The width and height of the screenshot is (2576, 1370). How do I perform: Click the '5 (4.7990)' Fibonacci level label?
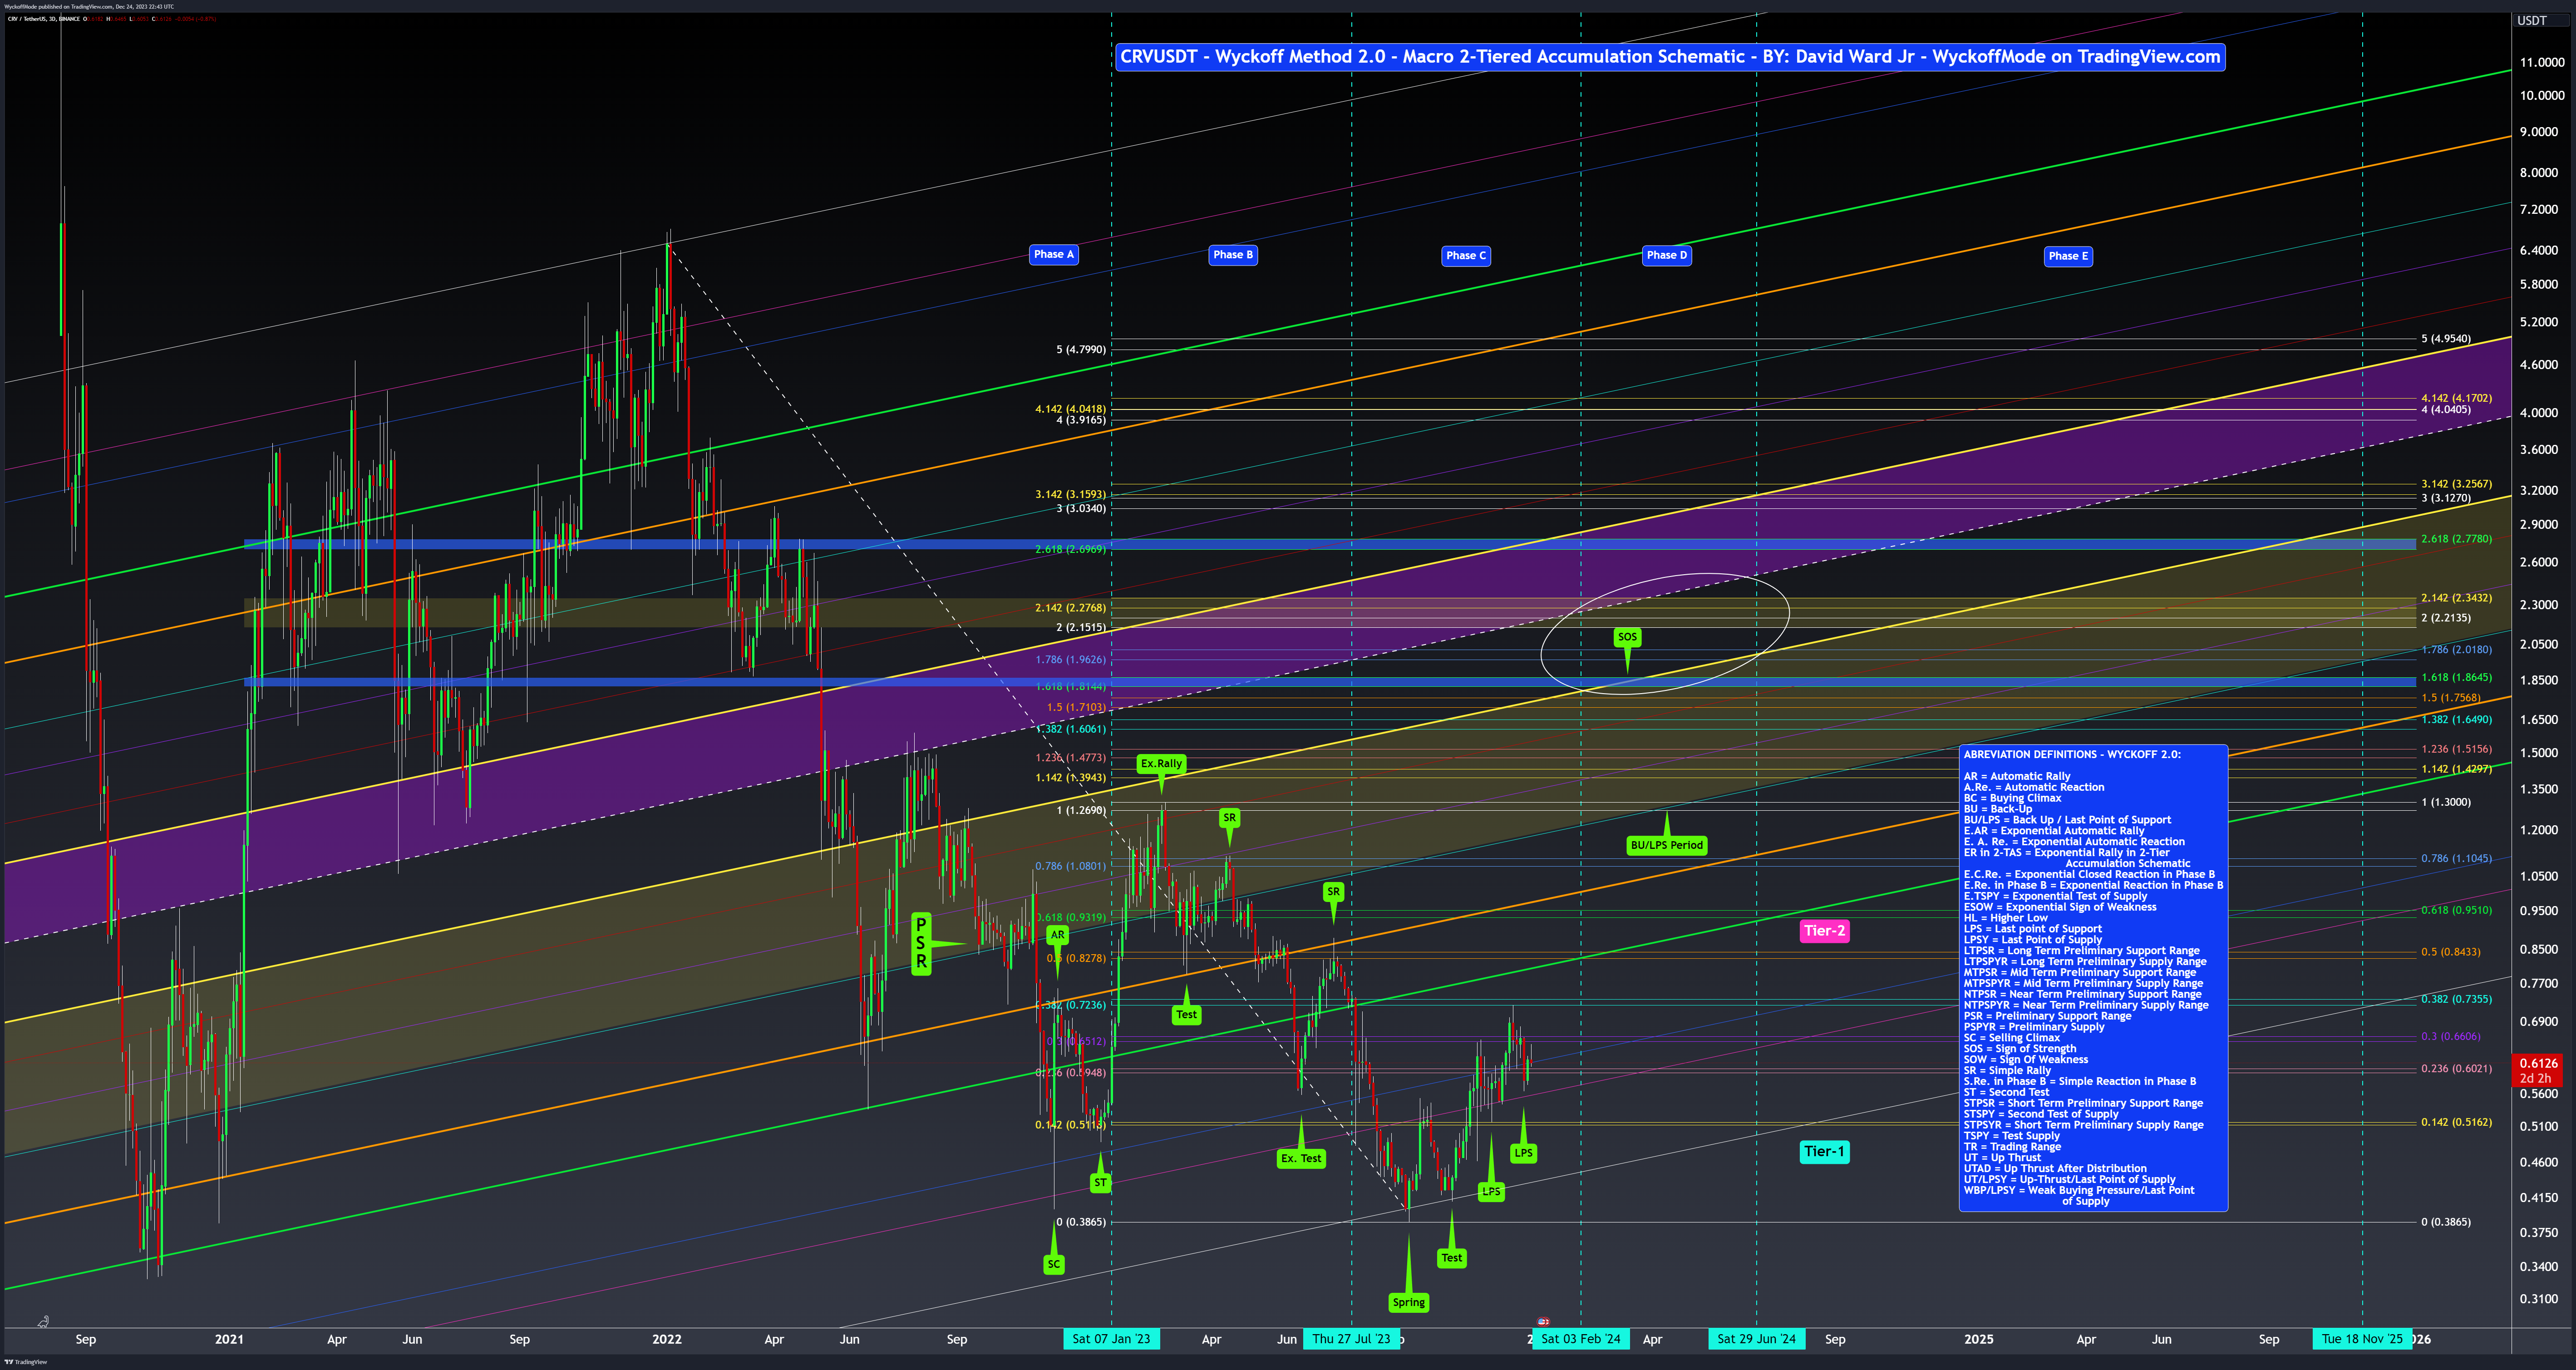(x=1081, y=350)
